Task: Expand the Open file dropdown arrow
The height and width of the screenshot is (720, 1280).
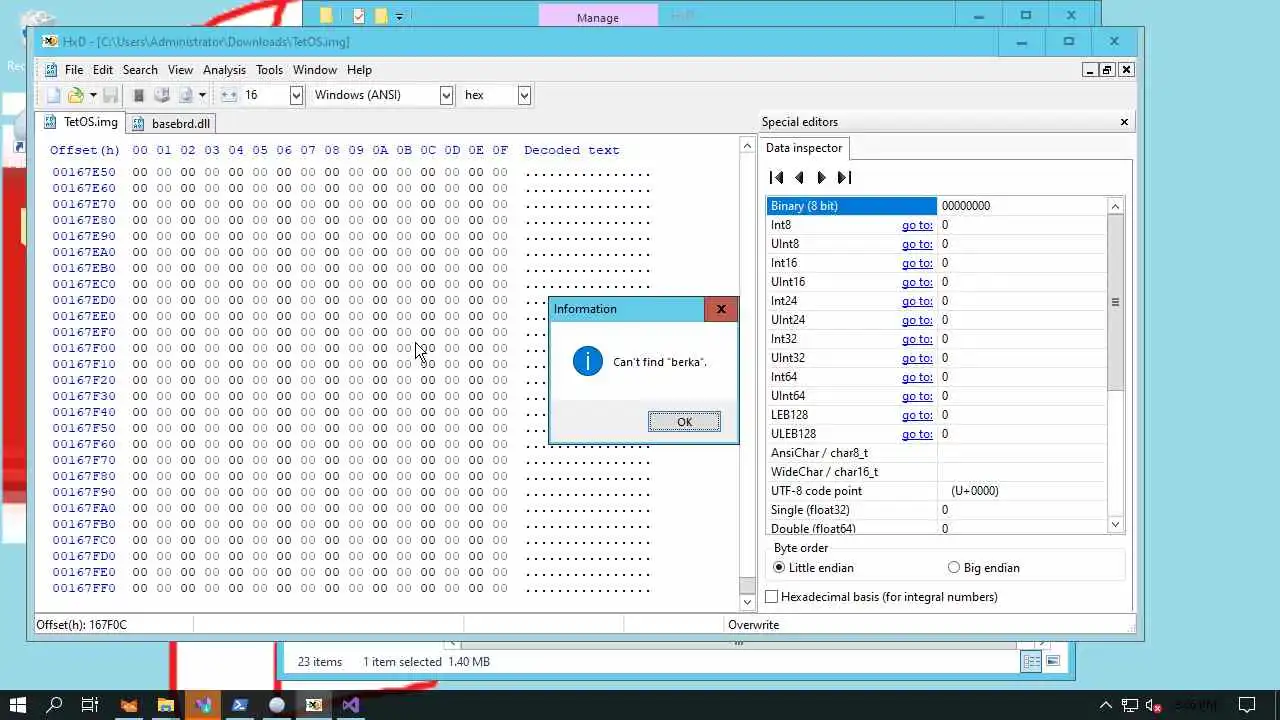Action: click(93, 95)
